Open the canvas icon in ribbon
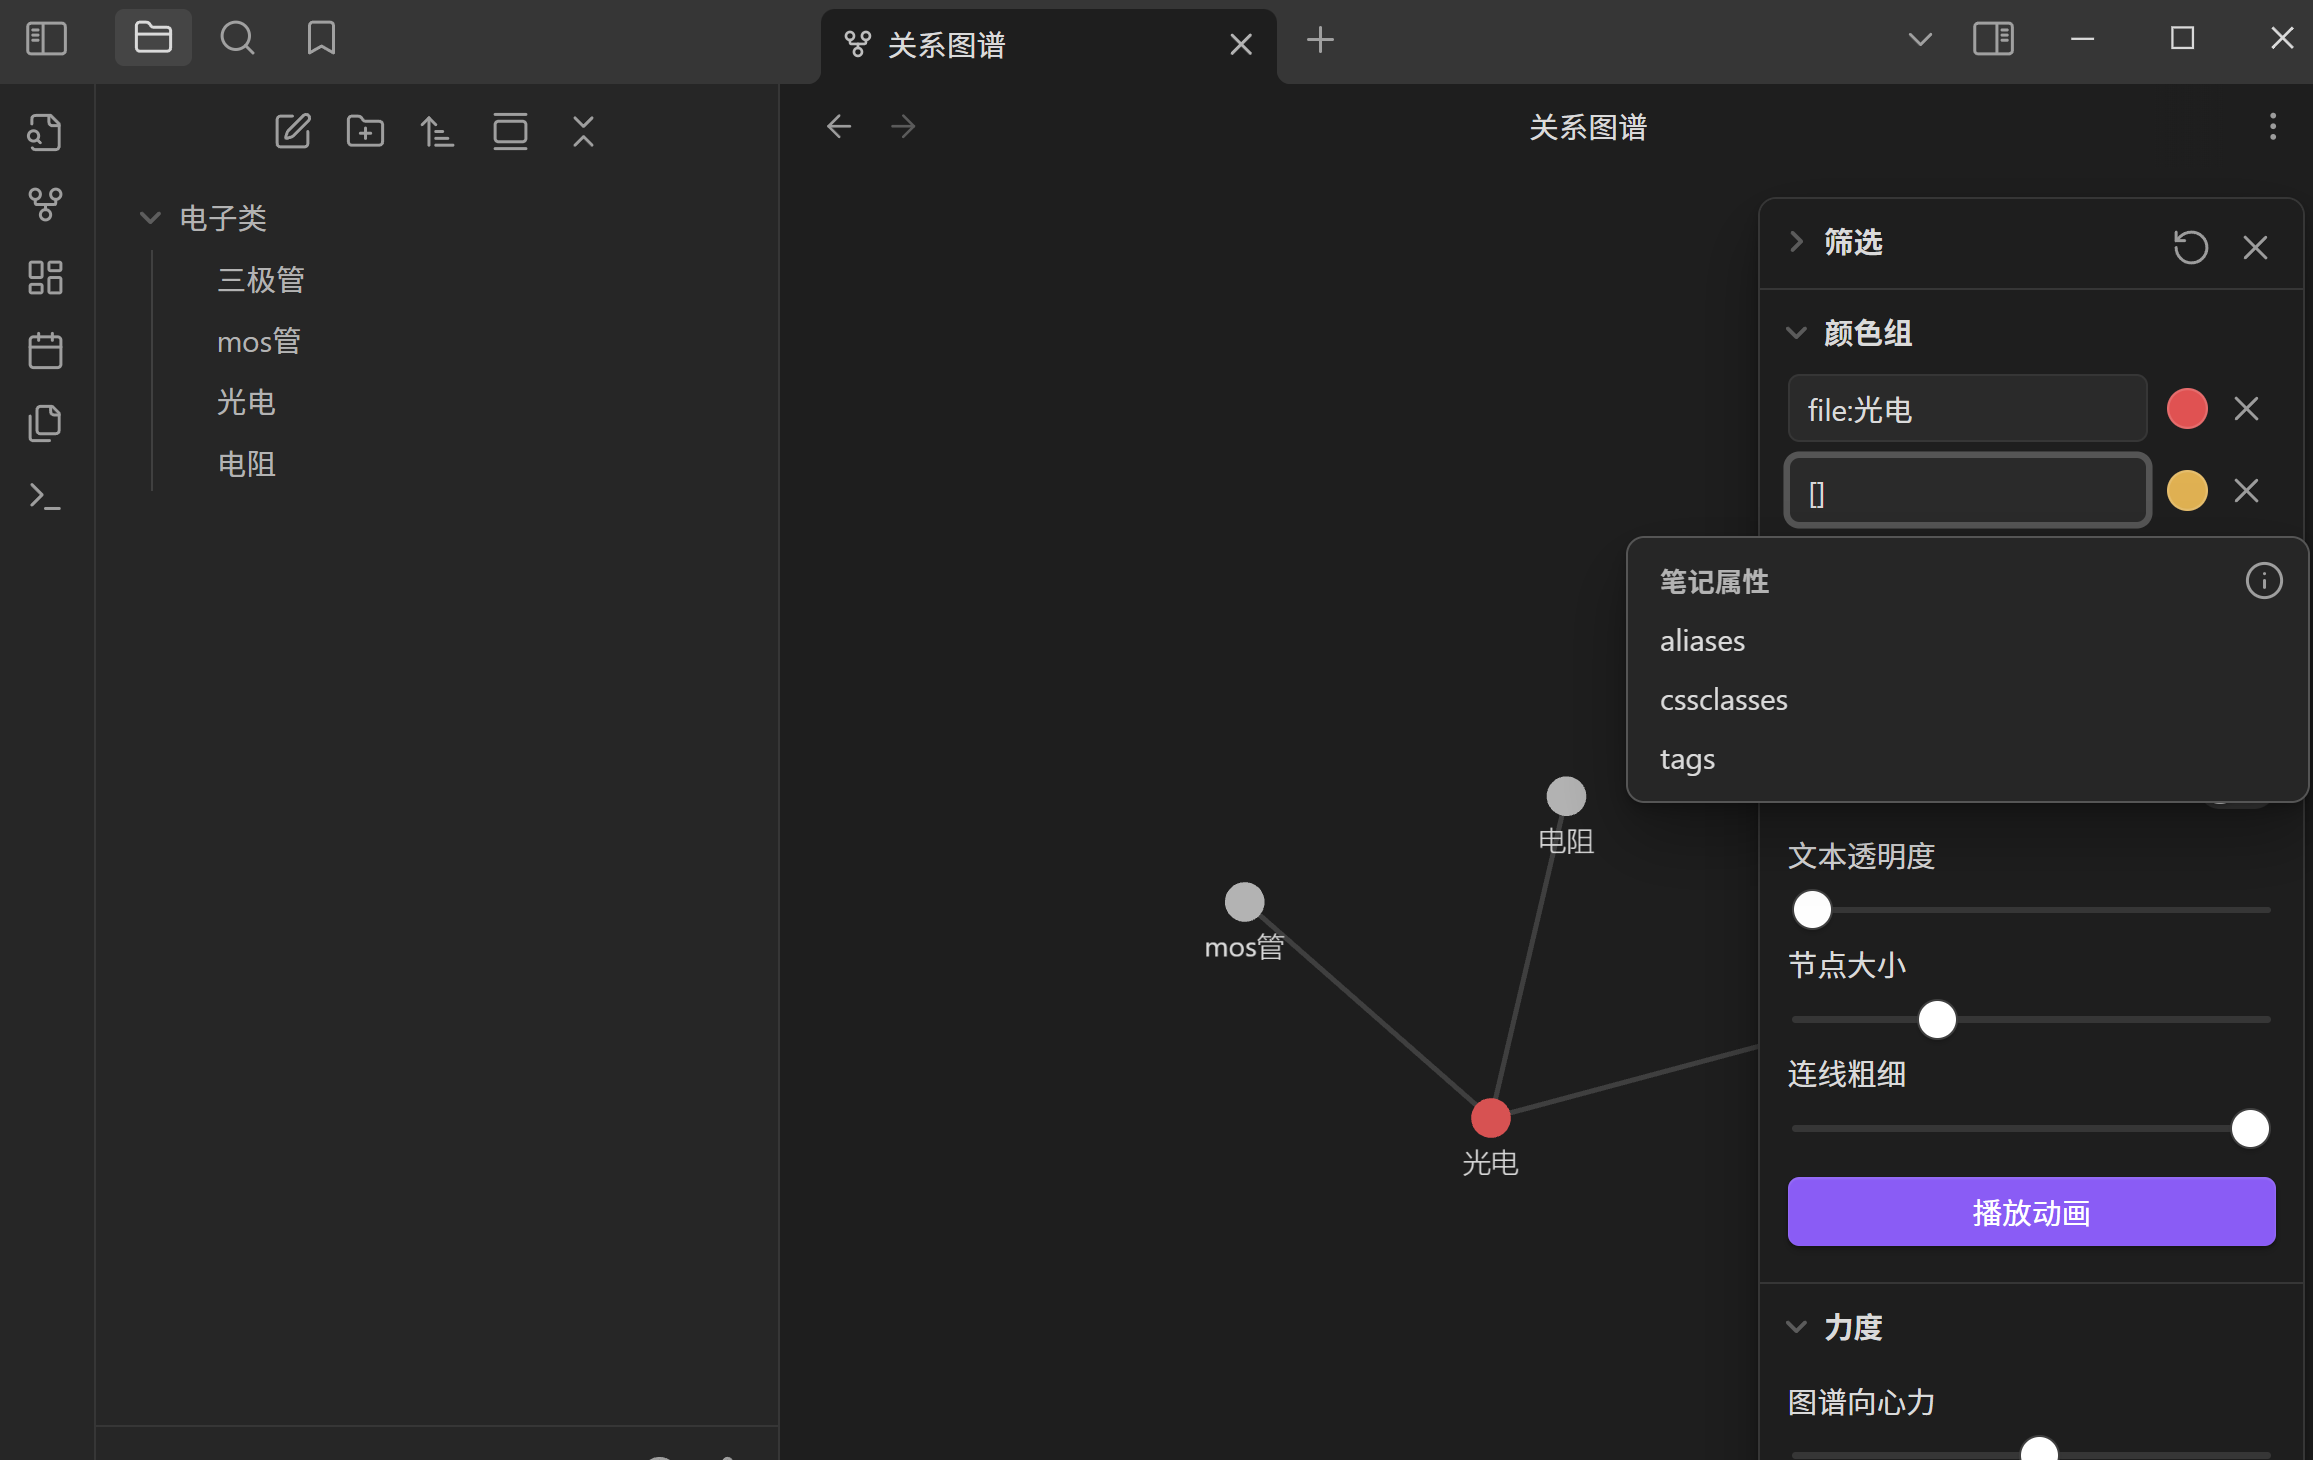Viewport: 2313px width, 1460px height. [45, 278]
